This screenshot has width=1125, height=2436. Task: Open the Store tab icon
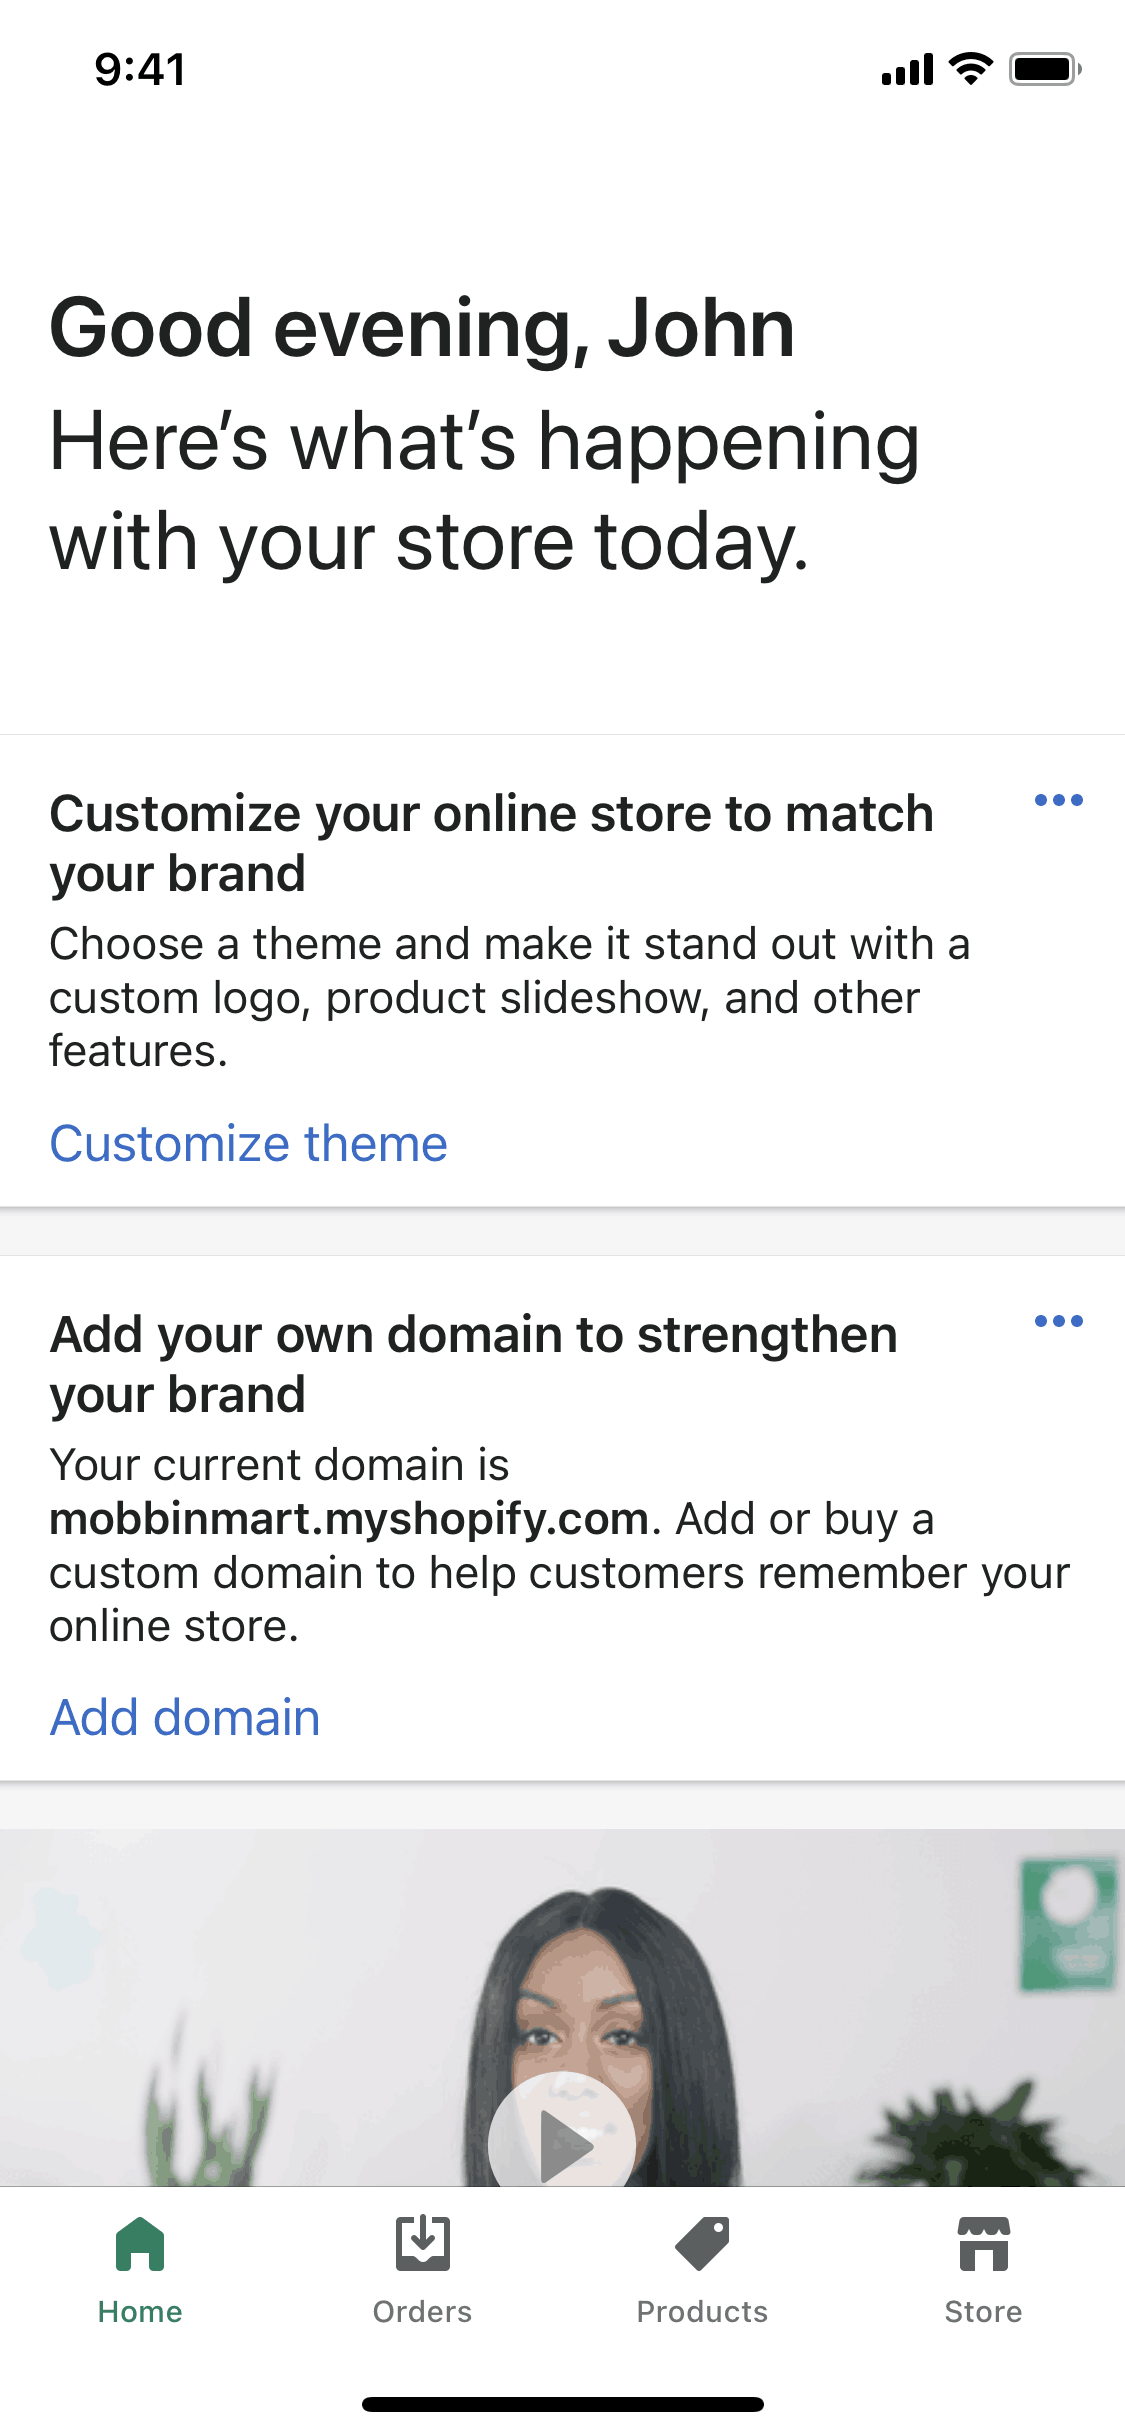(x=983, y=2244)
